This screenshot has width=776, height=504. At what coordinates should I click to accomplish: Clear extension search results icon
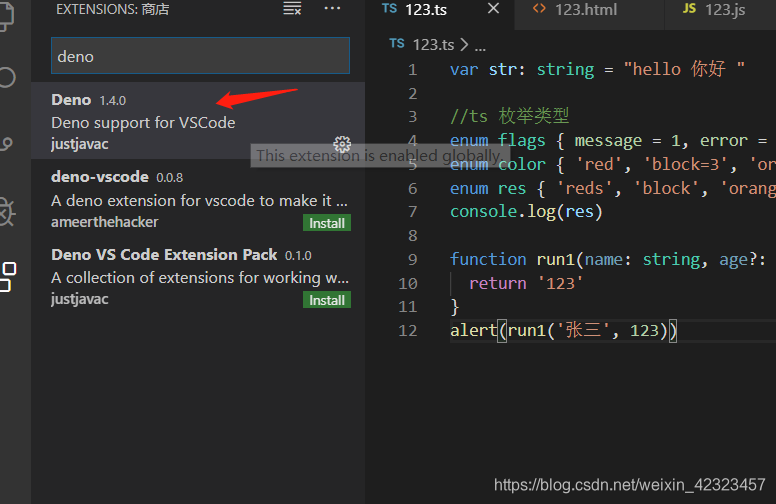(x=292, y=8)
